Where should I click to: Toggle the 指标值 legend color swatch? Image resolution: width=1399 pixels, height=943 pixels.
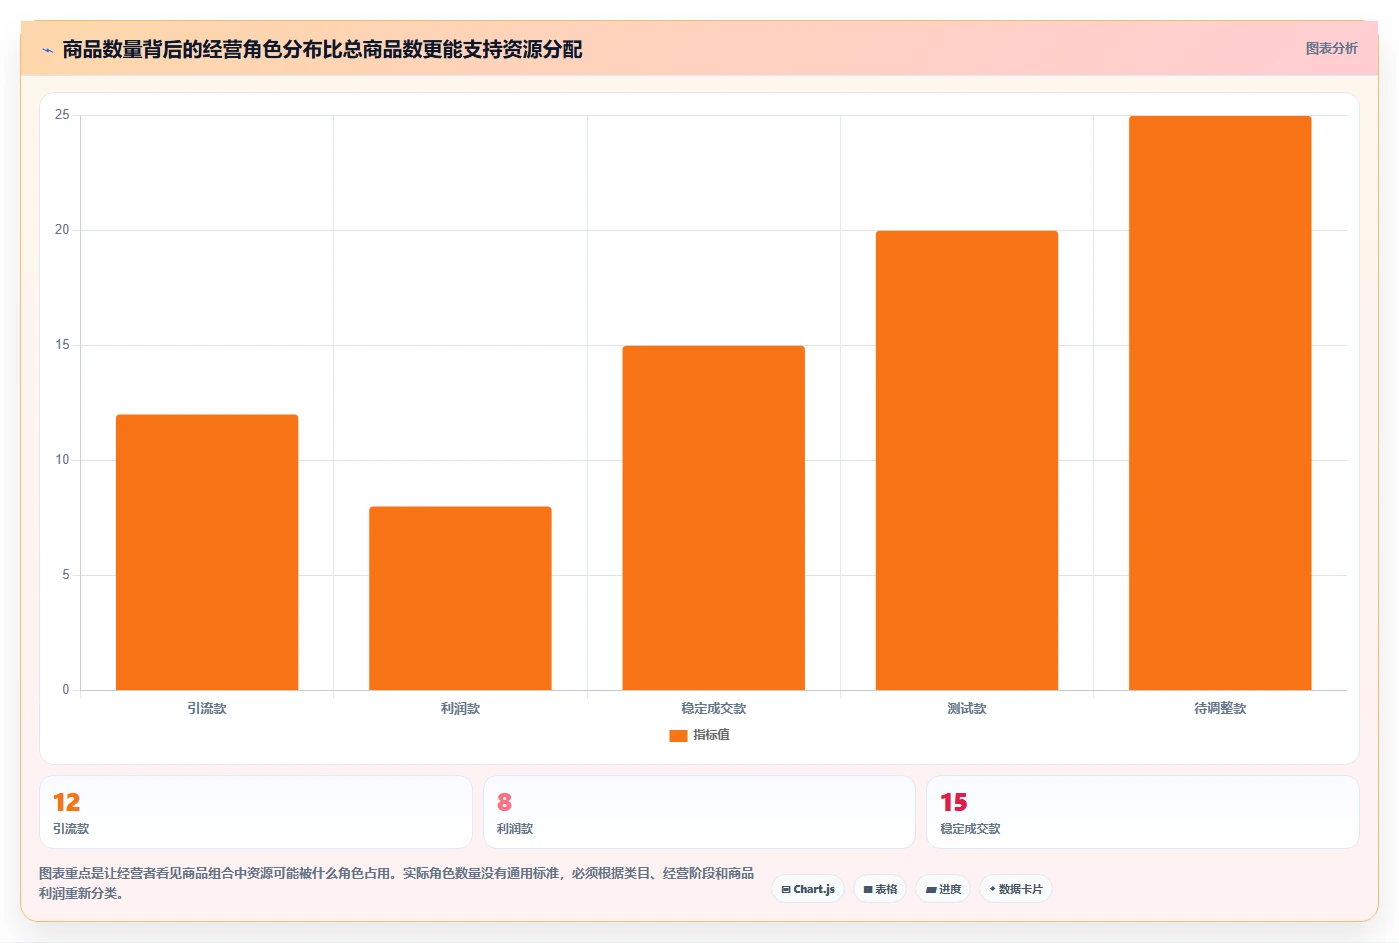(x=678, y=735)
